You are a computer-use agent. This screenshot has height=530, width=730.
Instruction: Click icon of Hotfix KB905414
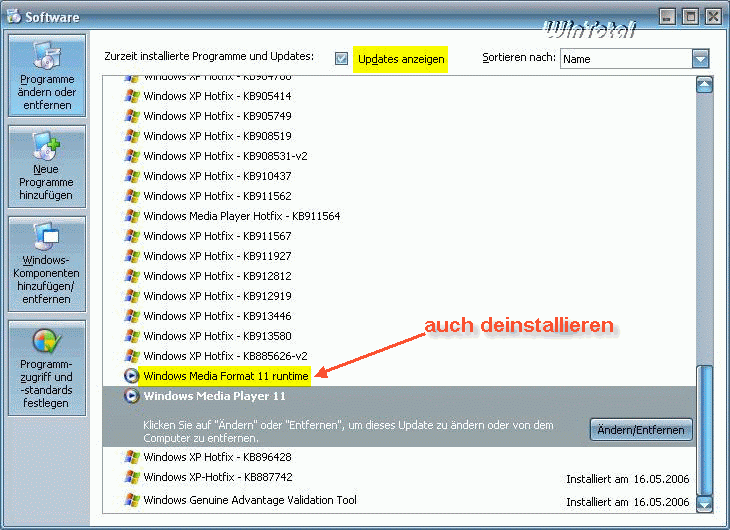[x=132, y=96]
